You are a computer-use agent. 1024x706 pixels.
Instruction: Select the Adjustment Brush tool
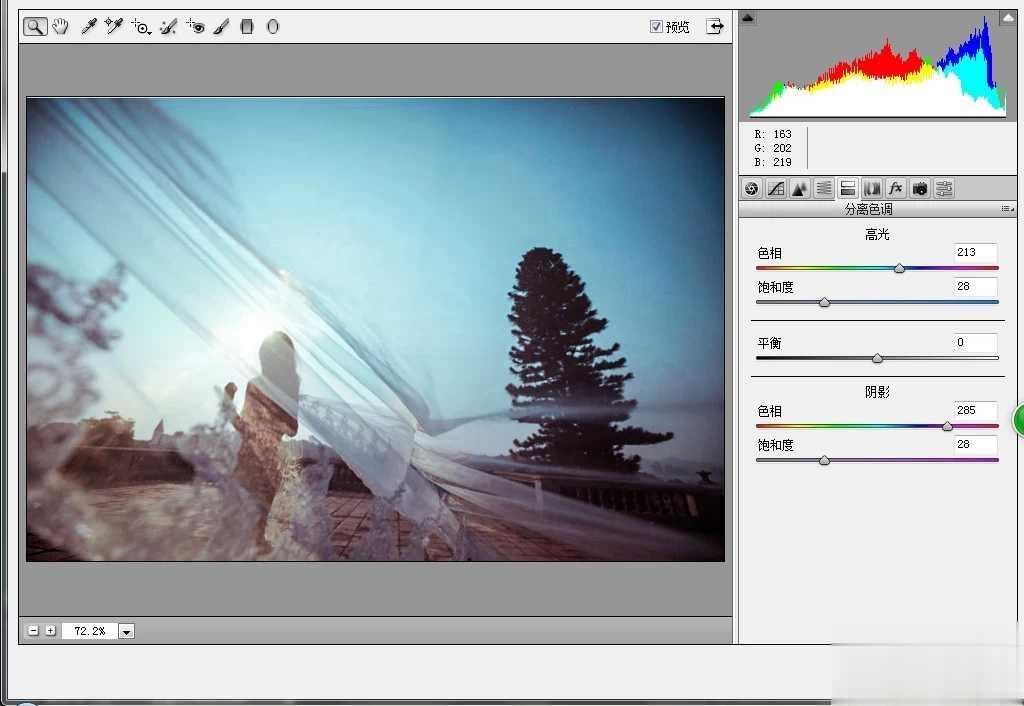coord(221,27)
